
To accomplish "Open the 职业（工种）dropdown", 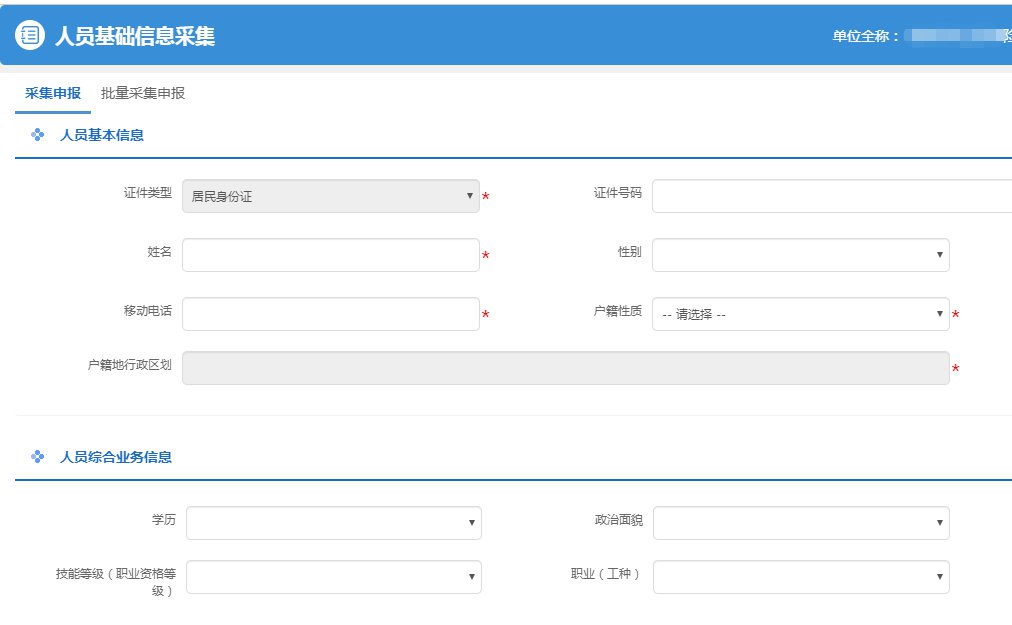I will 800,577.
